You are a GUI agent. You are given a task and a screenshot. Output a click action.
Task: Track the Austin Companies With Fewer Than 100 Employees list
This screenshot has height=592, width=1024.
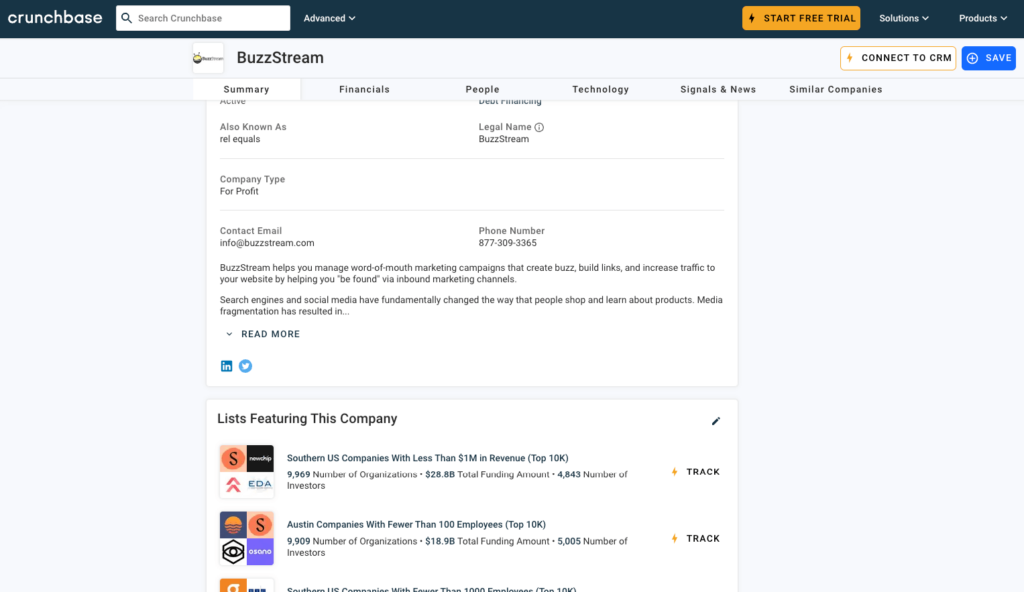(x=695, y=538)
